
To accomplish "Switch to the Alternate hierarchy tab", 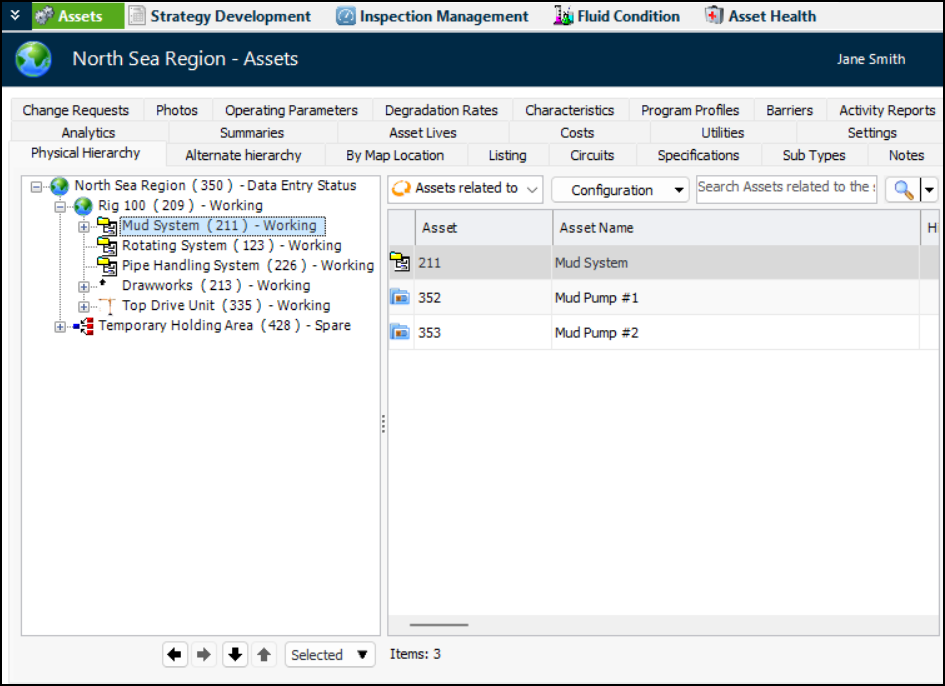I will click(x=243, y=155).
